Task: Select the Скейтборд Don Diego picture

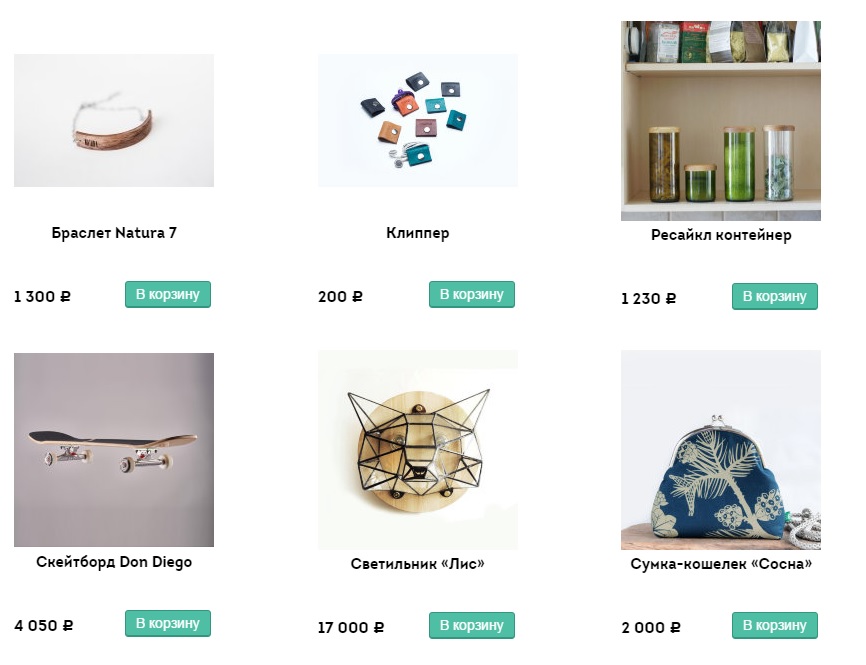Action: click(114, 449)
